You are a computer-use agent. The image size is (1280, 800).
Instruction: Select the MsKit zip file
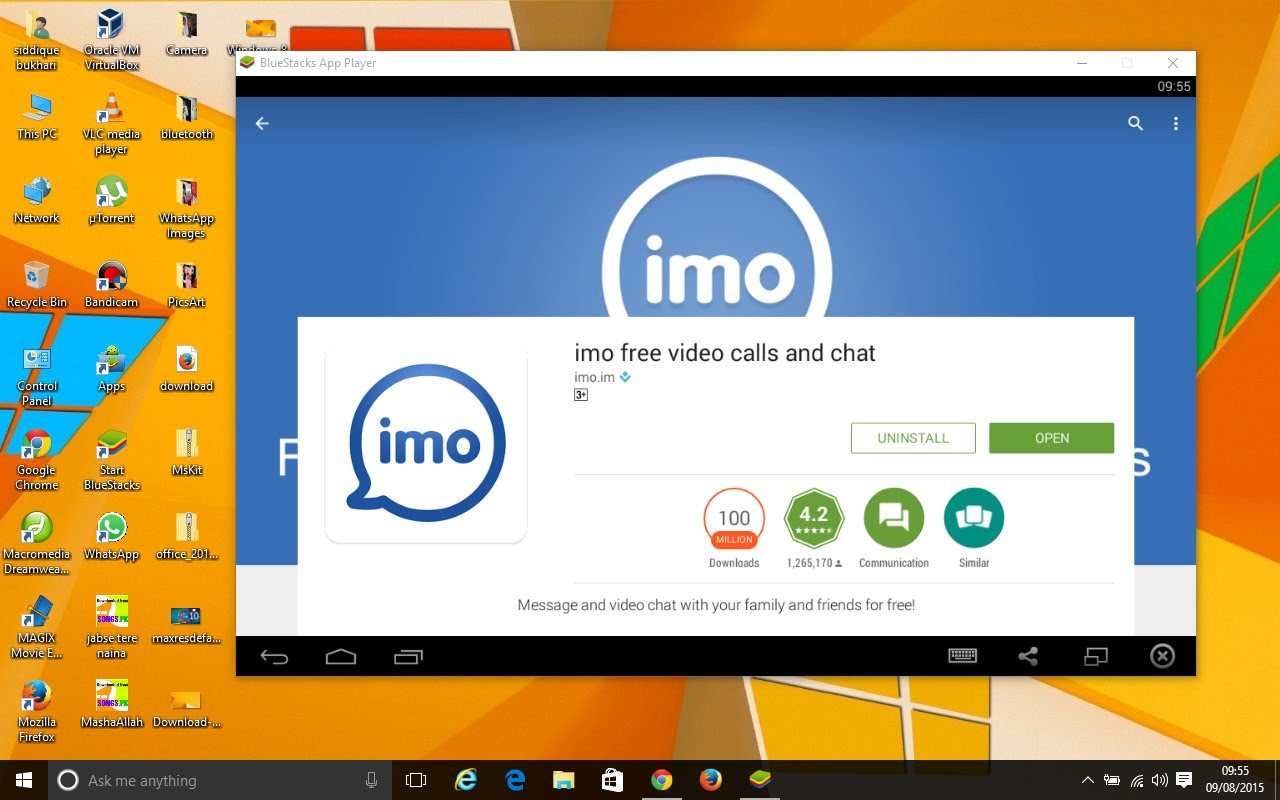click(186, 452)
